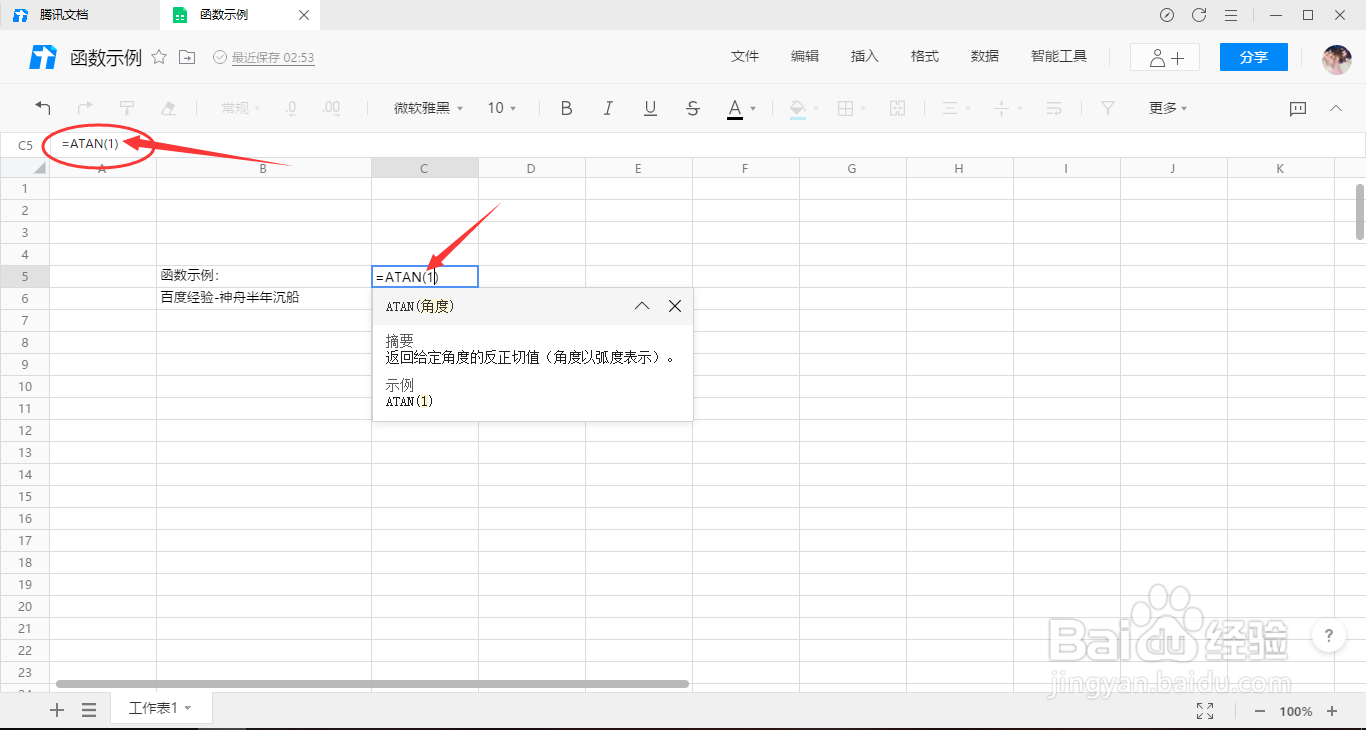Click the horizontal scrollbar
The width and height of the screenshot is (1366, 730).
[x=373, y=684]
